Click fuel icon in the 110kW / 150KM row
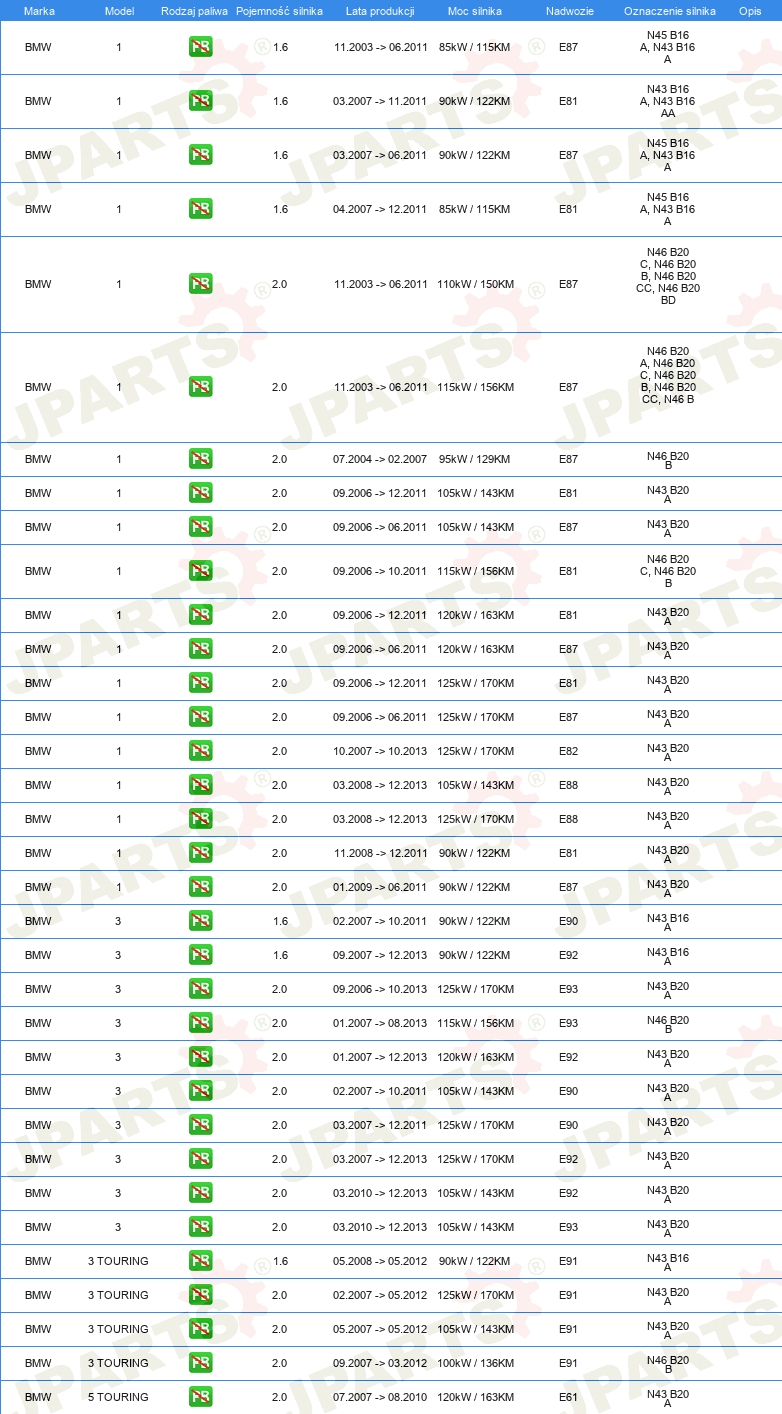Image resolution: width=782 pixels, height=1414 pixels. point(200,284)
